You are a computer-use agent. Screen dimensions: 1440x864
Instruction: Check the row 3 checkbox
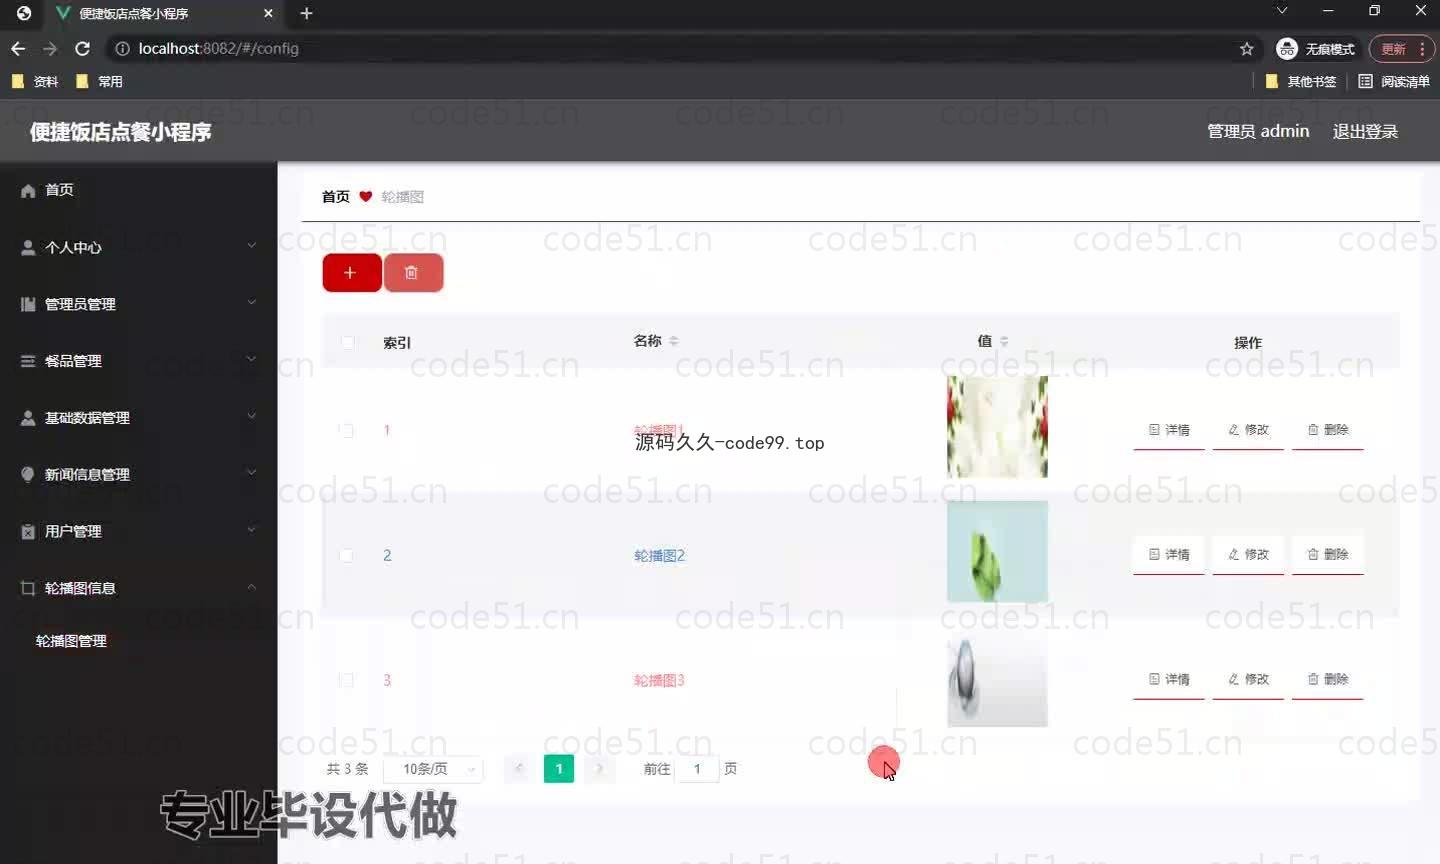(x=346, y=680)
